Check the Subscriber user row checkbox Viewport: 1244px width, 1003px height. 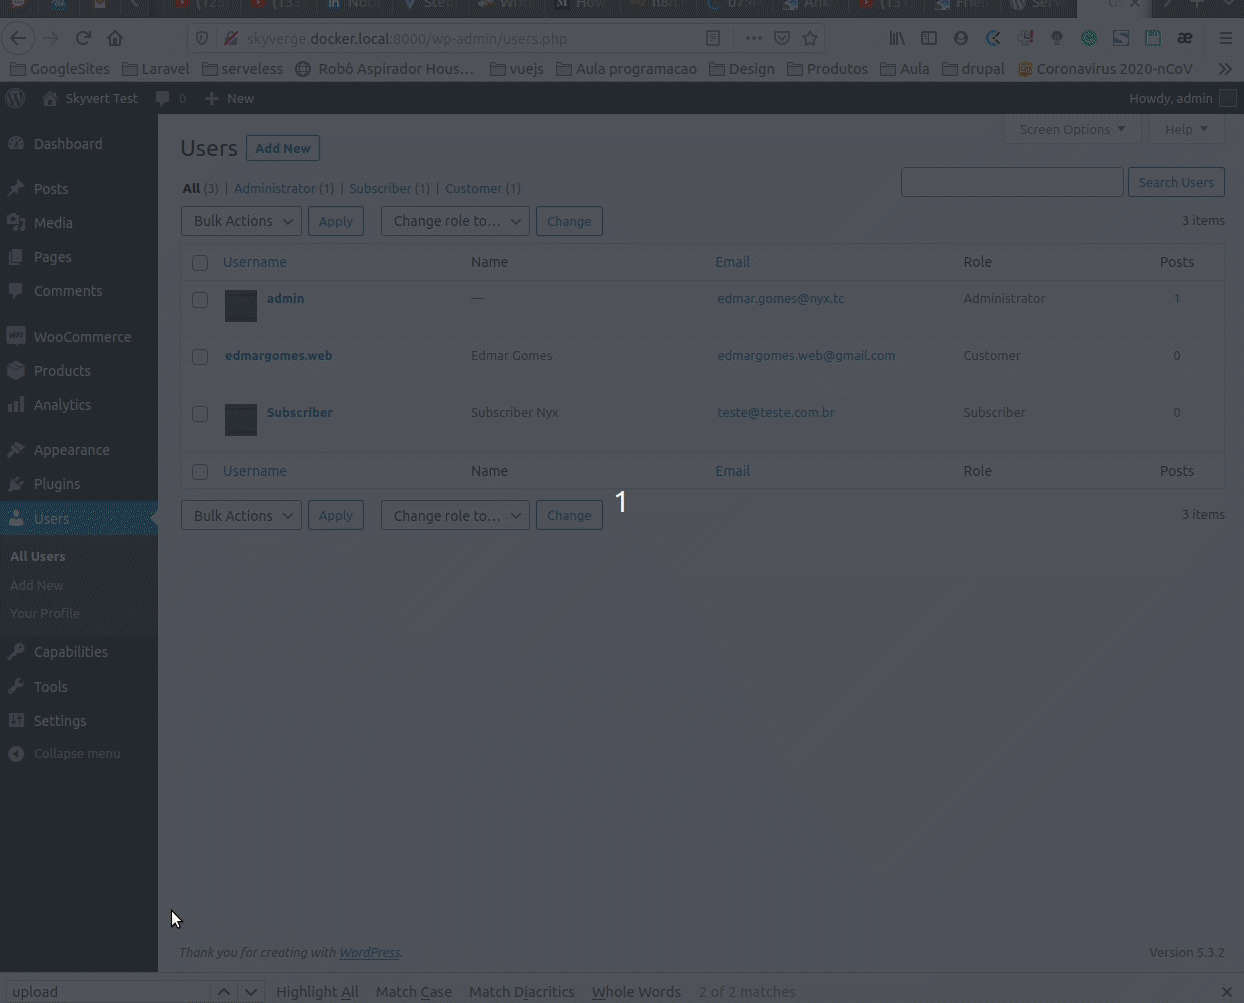[x=200, y=414]
